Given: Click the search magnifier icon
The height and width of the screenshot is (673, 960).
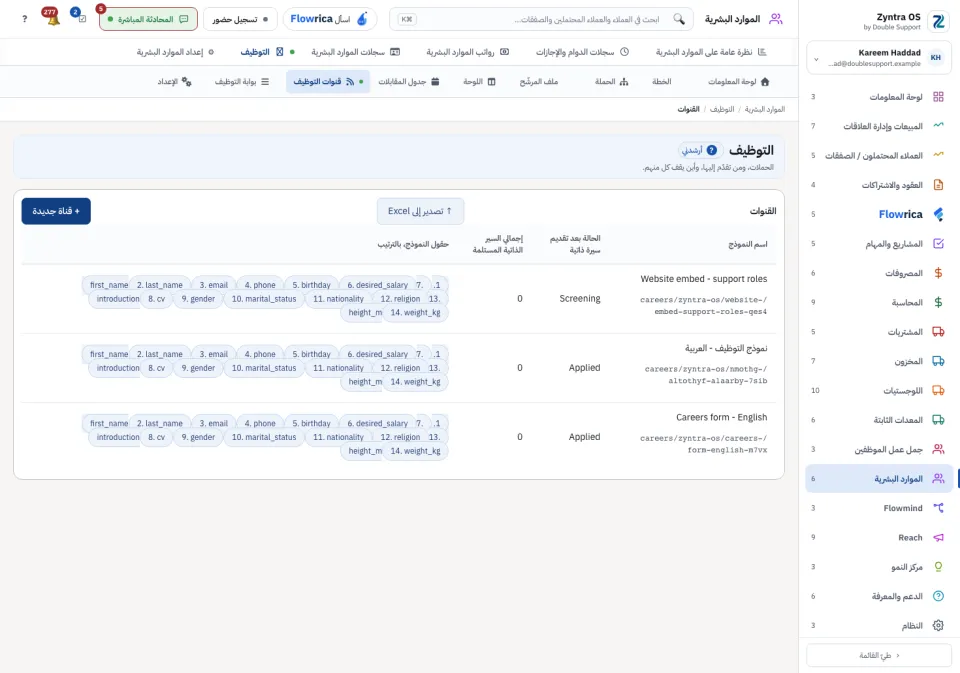Looking at the screenshot, I should [x=679, y=19].
